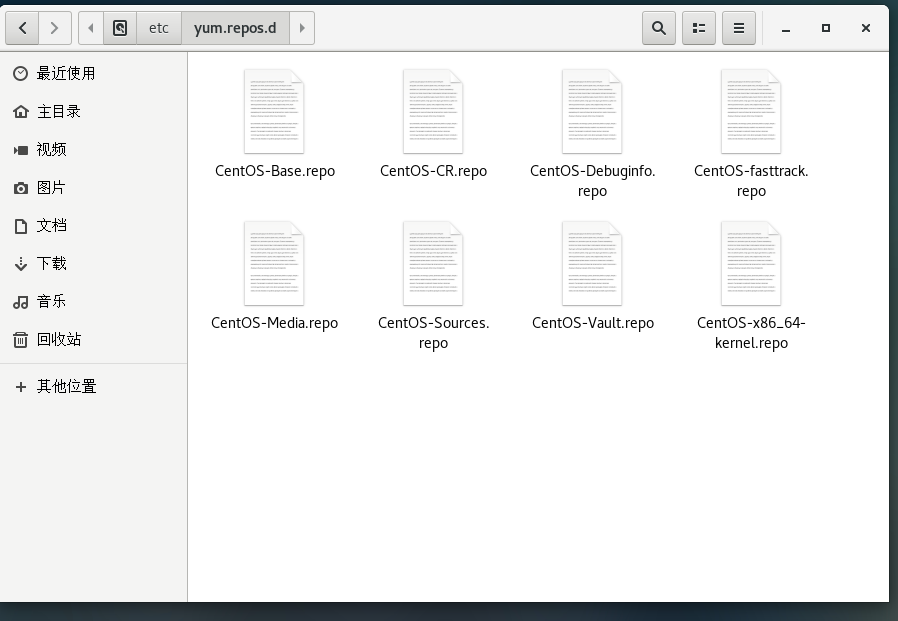The width and height of the screenshot is (898, 621).
Task: Click the CentOS-x86_64-kernel.repo filename label
Action: click(x=751, y=333)
